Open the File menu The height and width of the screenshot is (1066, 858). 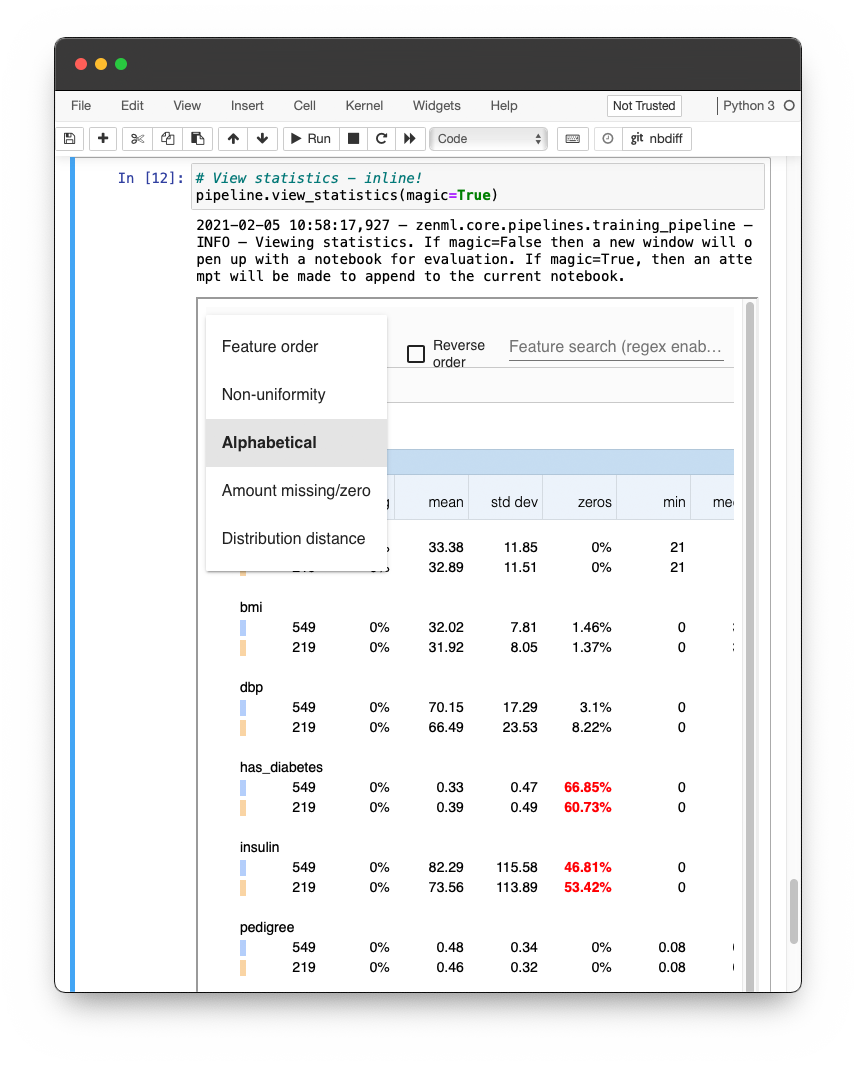81,105
